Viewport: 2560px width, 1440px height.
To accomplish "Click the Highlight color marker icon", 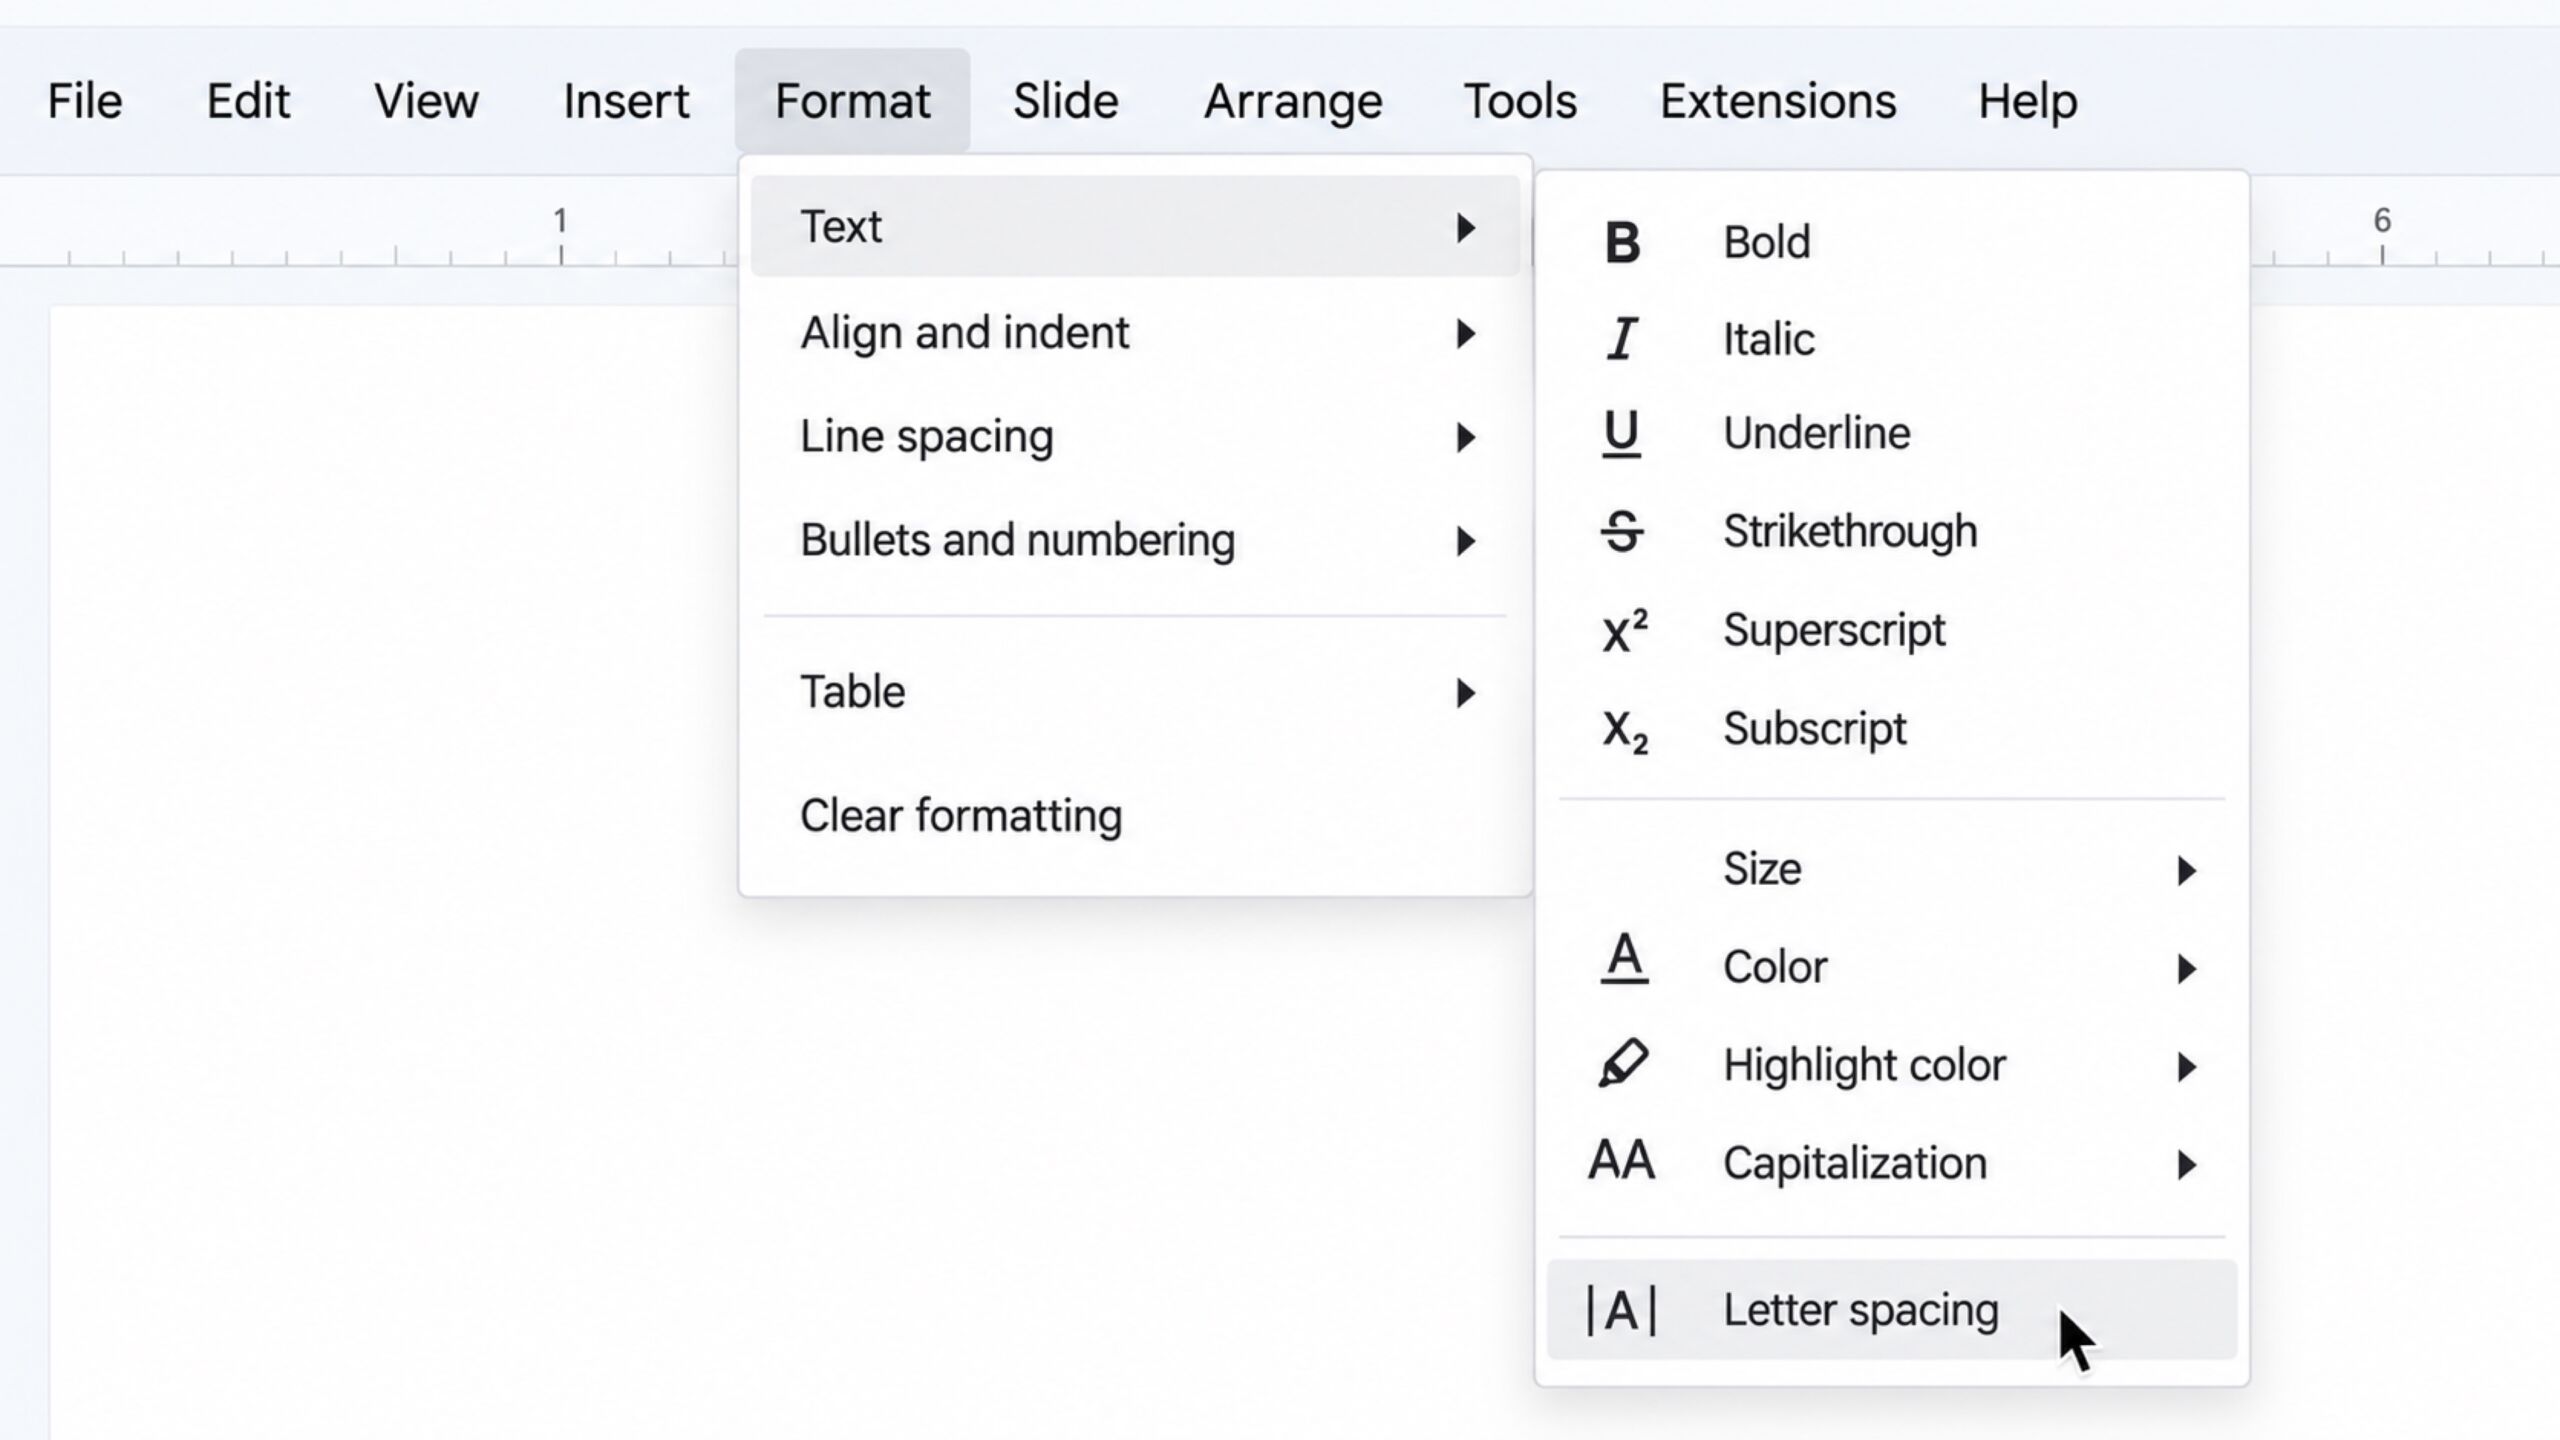I will pyautogui.click(x=1623, y=1063).
